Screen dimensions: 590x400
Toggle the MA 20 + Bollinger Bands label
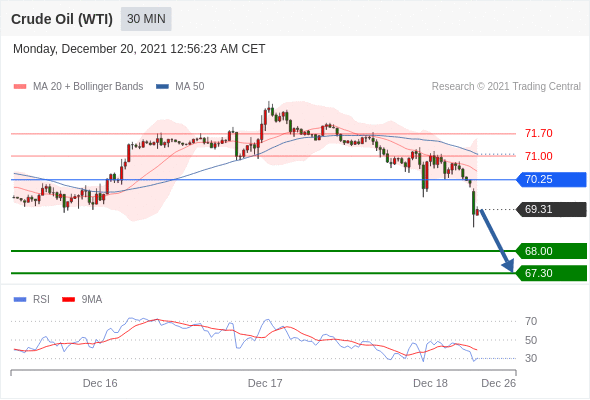coord(88,87)
